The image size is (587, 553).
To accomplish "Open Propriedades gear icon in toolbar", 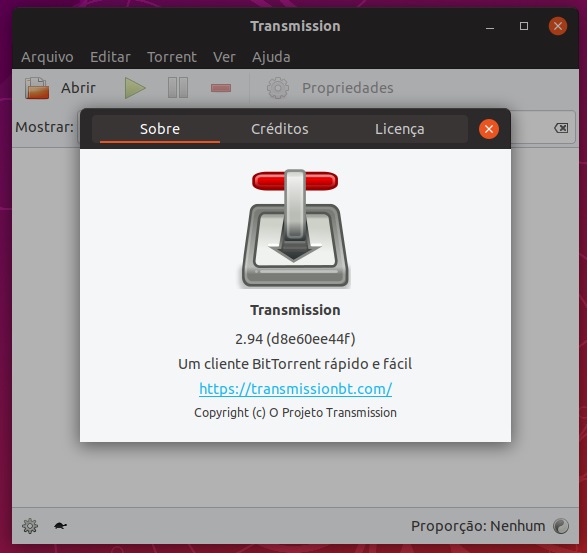I will (278, 88).
